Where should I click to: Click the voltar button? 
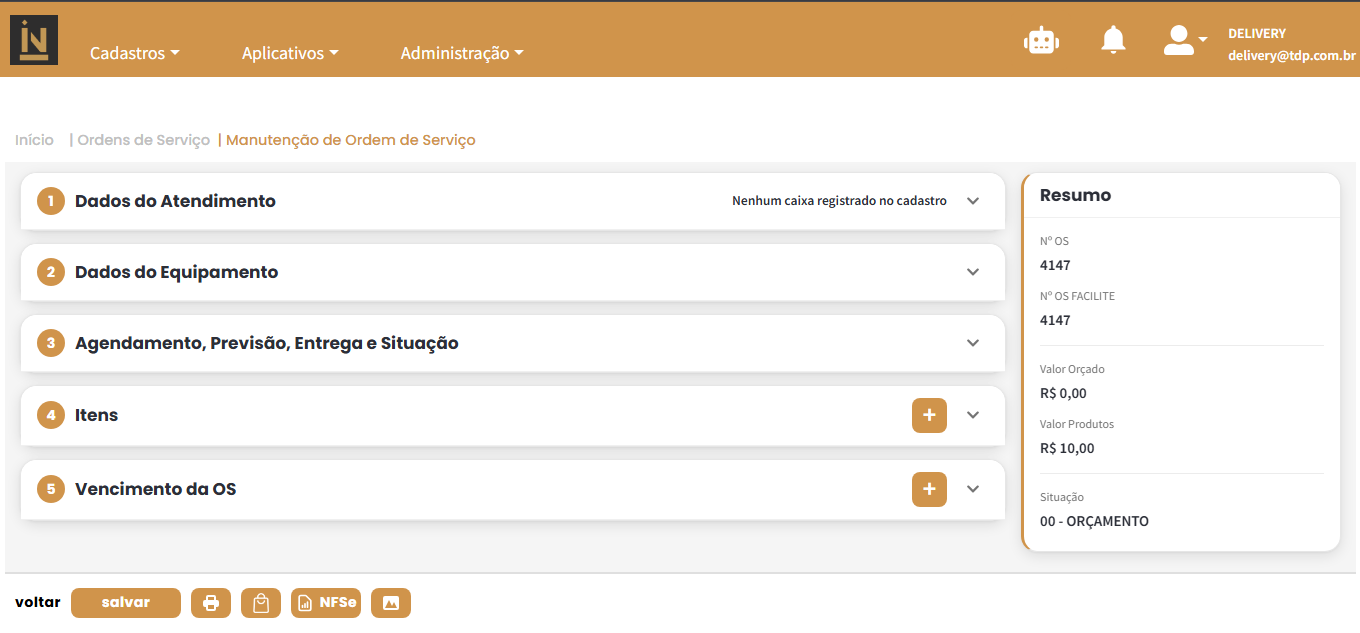point(38,602)
